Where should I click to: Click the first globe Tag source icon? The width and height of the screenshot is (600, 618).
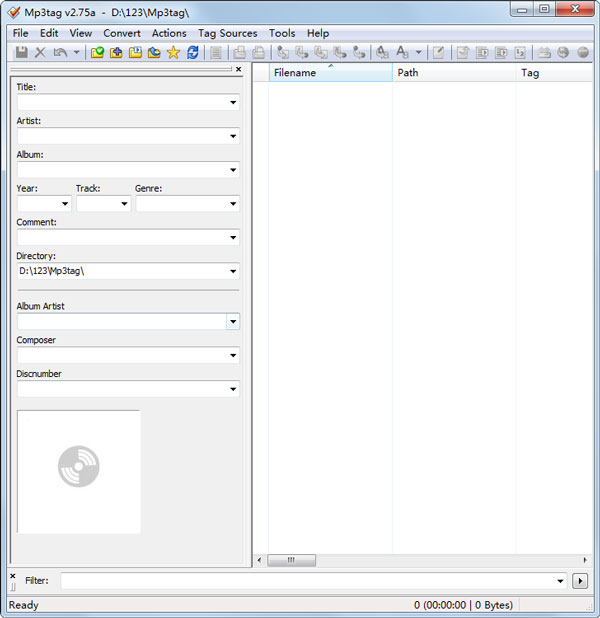(563, 52)
